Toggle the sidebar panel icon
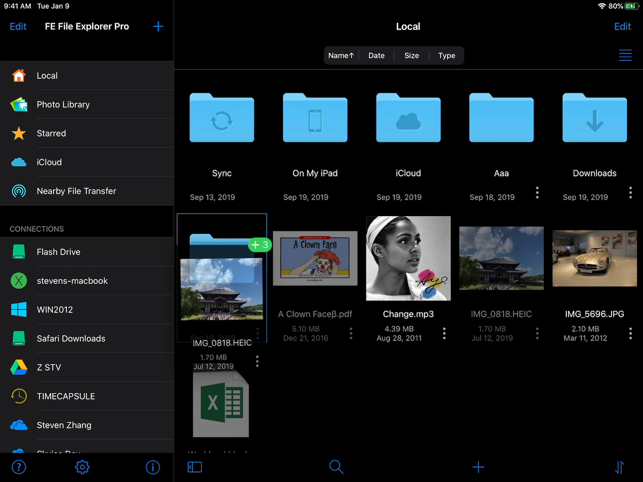Image resolution: width=643 pixels, height=482 pixels. tap(195, 467)
